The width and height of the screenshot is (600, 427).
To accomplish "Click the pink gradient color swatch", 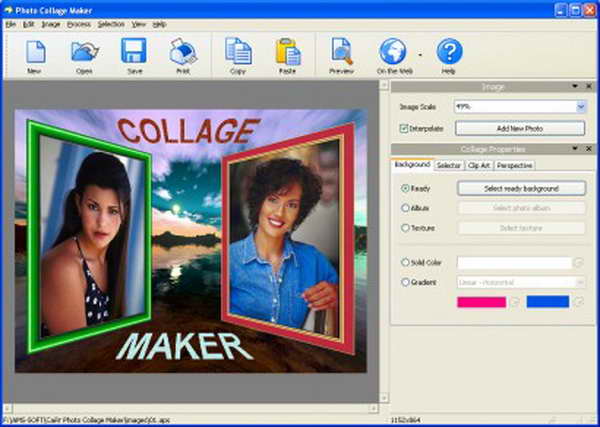I will point(481,301).
